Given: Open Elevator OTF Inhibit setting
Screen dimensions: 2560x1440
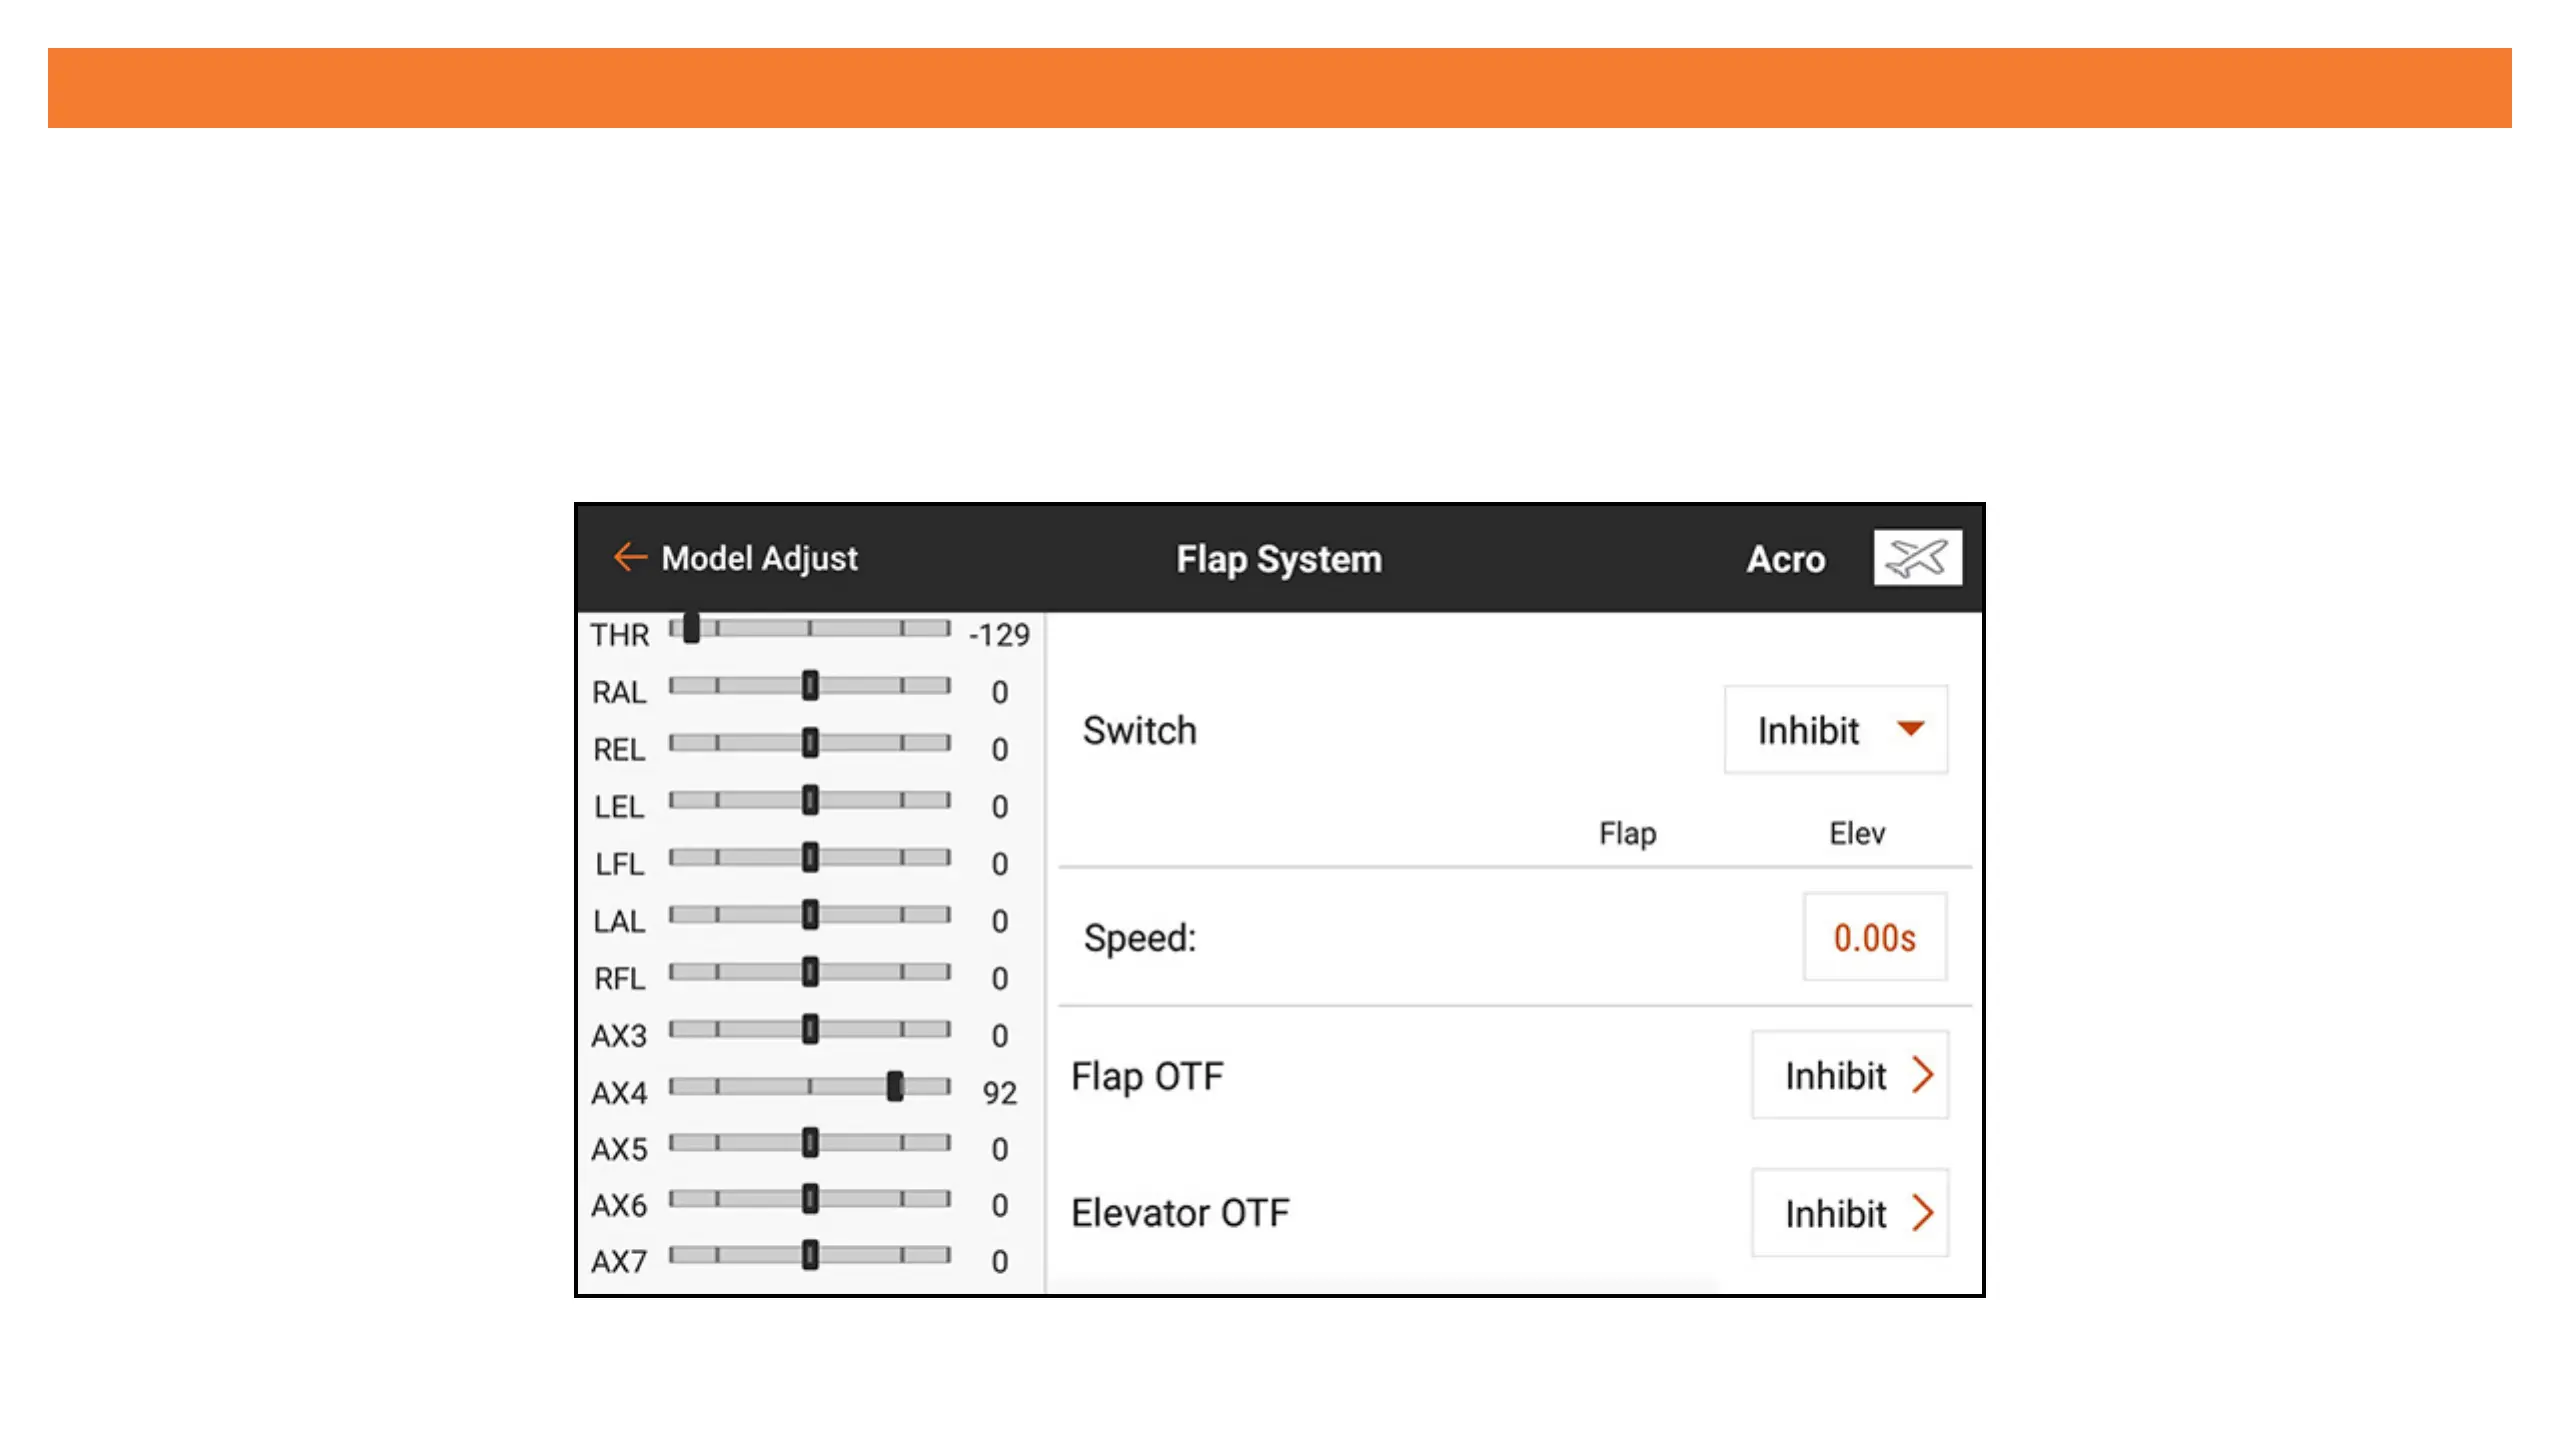Looking at the screenshot, I should pyautogui.click(x=1850, y=1213).
